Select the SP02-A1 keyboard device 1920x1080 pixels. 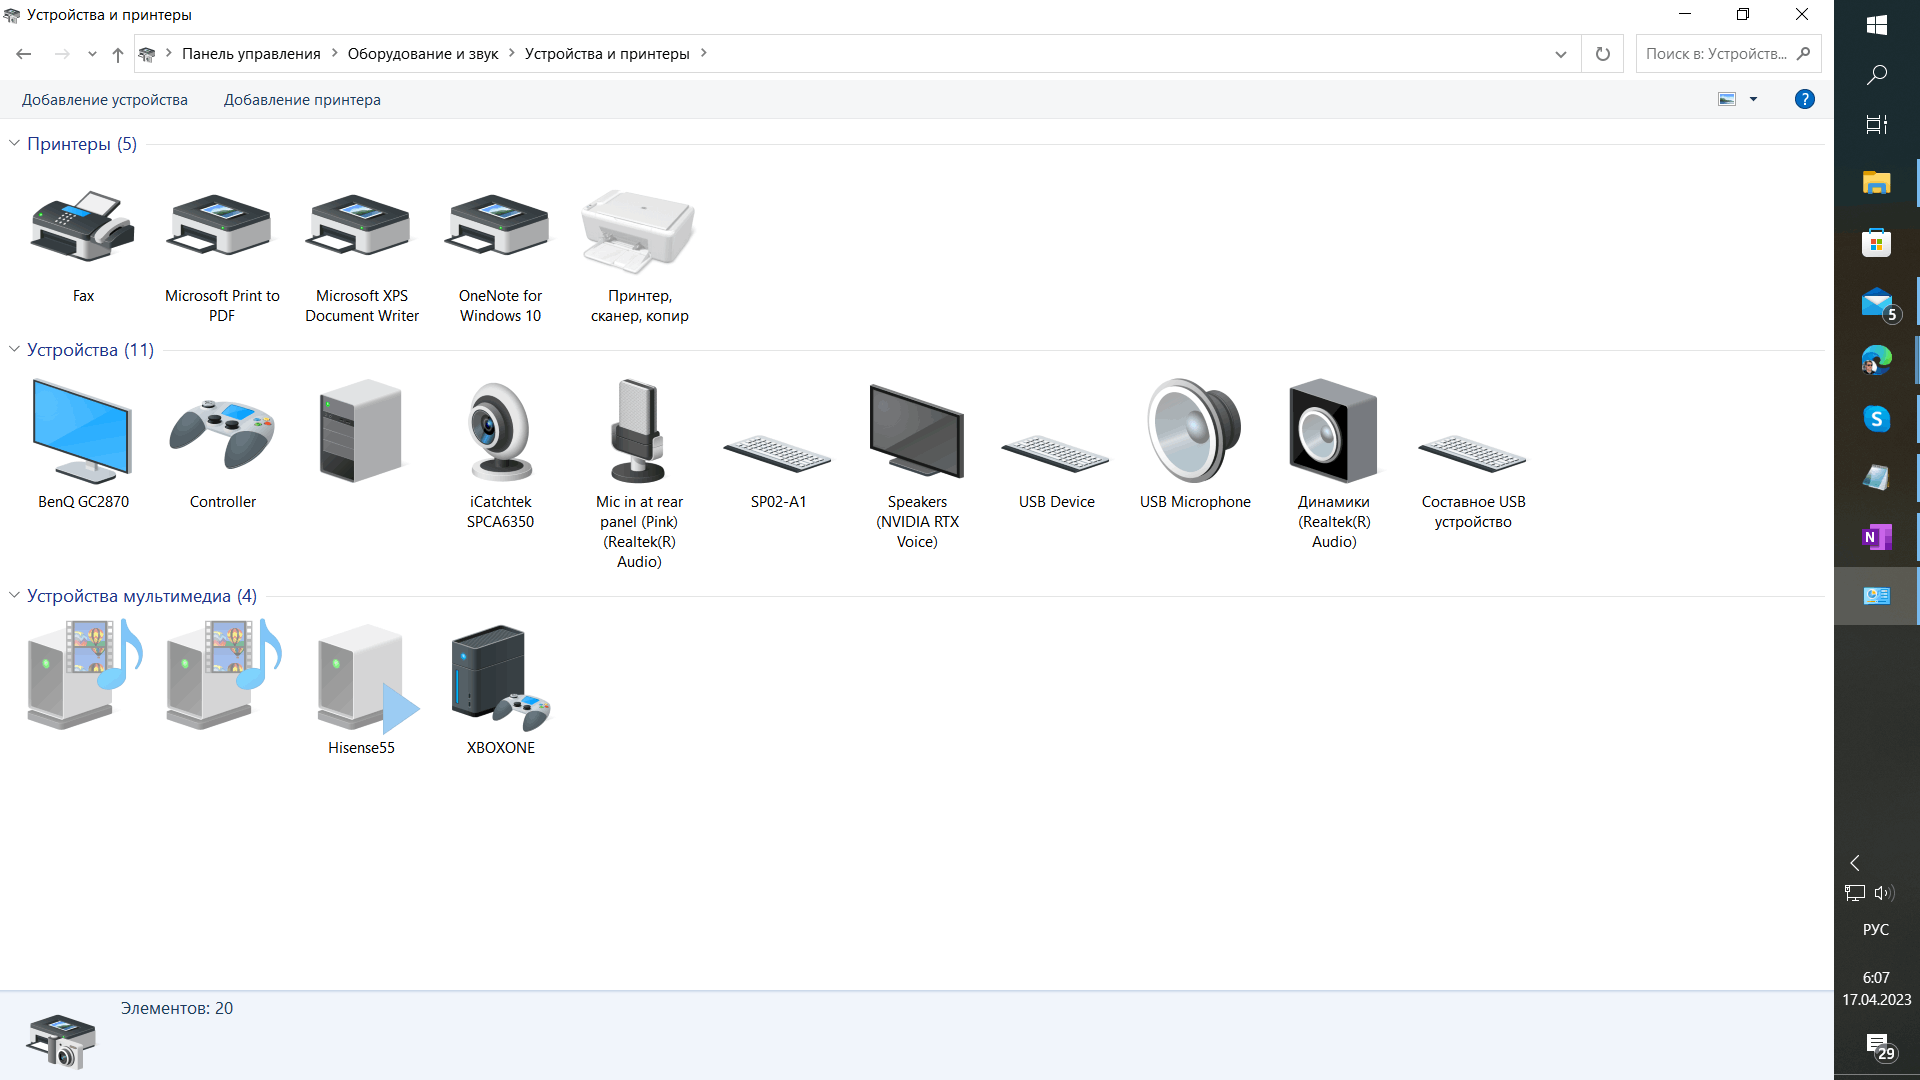(x=778, y=454)
